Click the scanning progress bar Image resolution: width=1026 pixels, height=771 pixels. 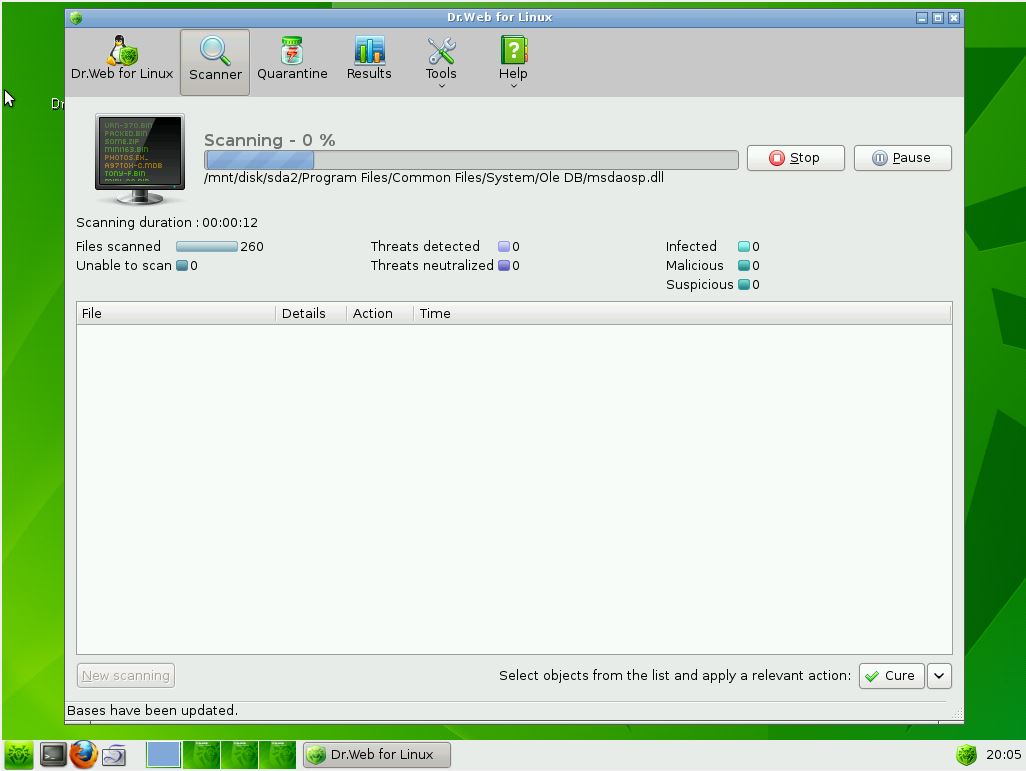[x=470, y=159]
